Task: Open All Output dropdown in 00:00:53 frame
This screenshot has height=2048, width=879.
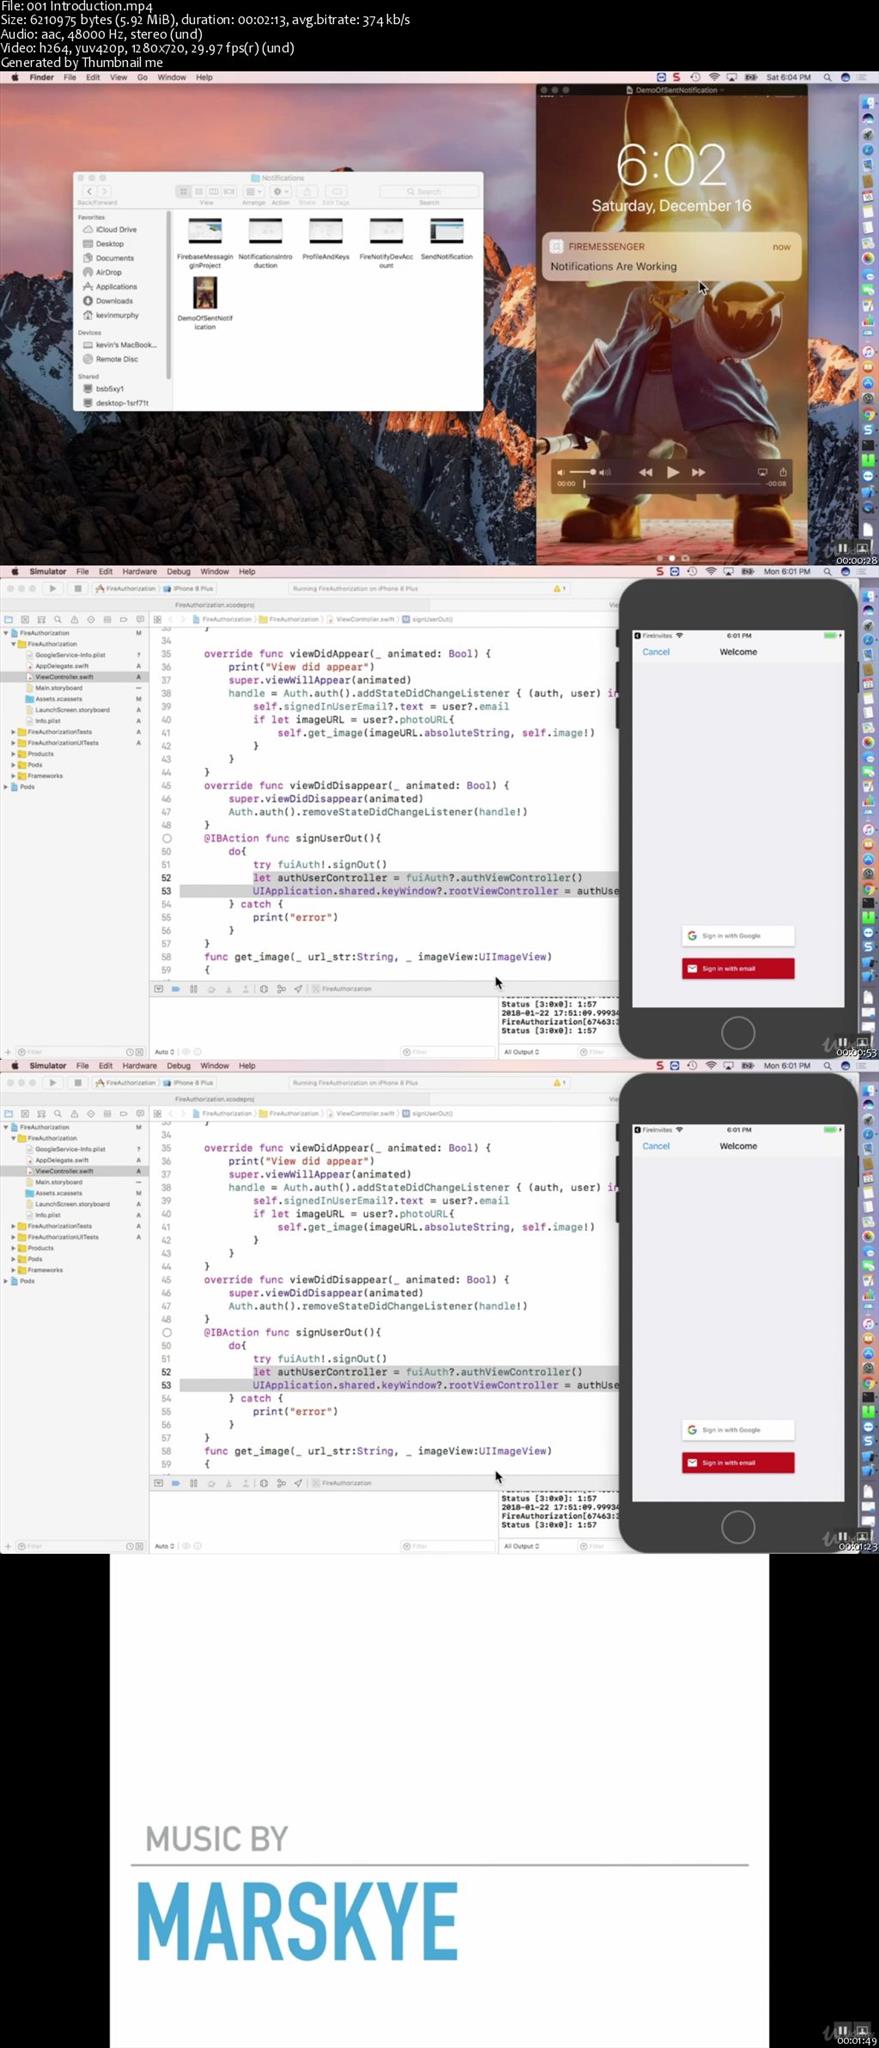Action: 522,1052
